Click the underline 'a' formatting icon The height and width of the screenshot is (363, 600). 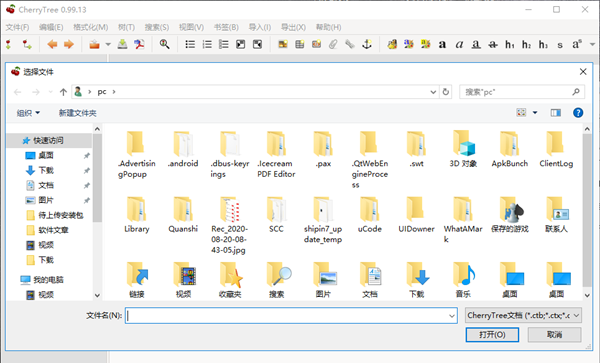[476, 44]
